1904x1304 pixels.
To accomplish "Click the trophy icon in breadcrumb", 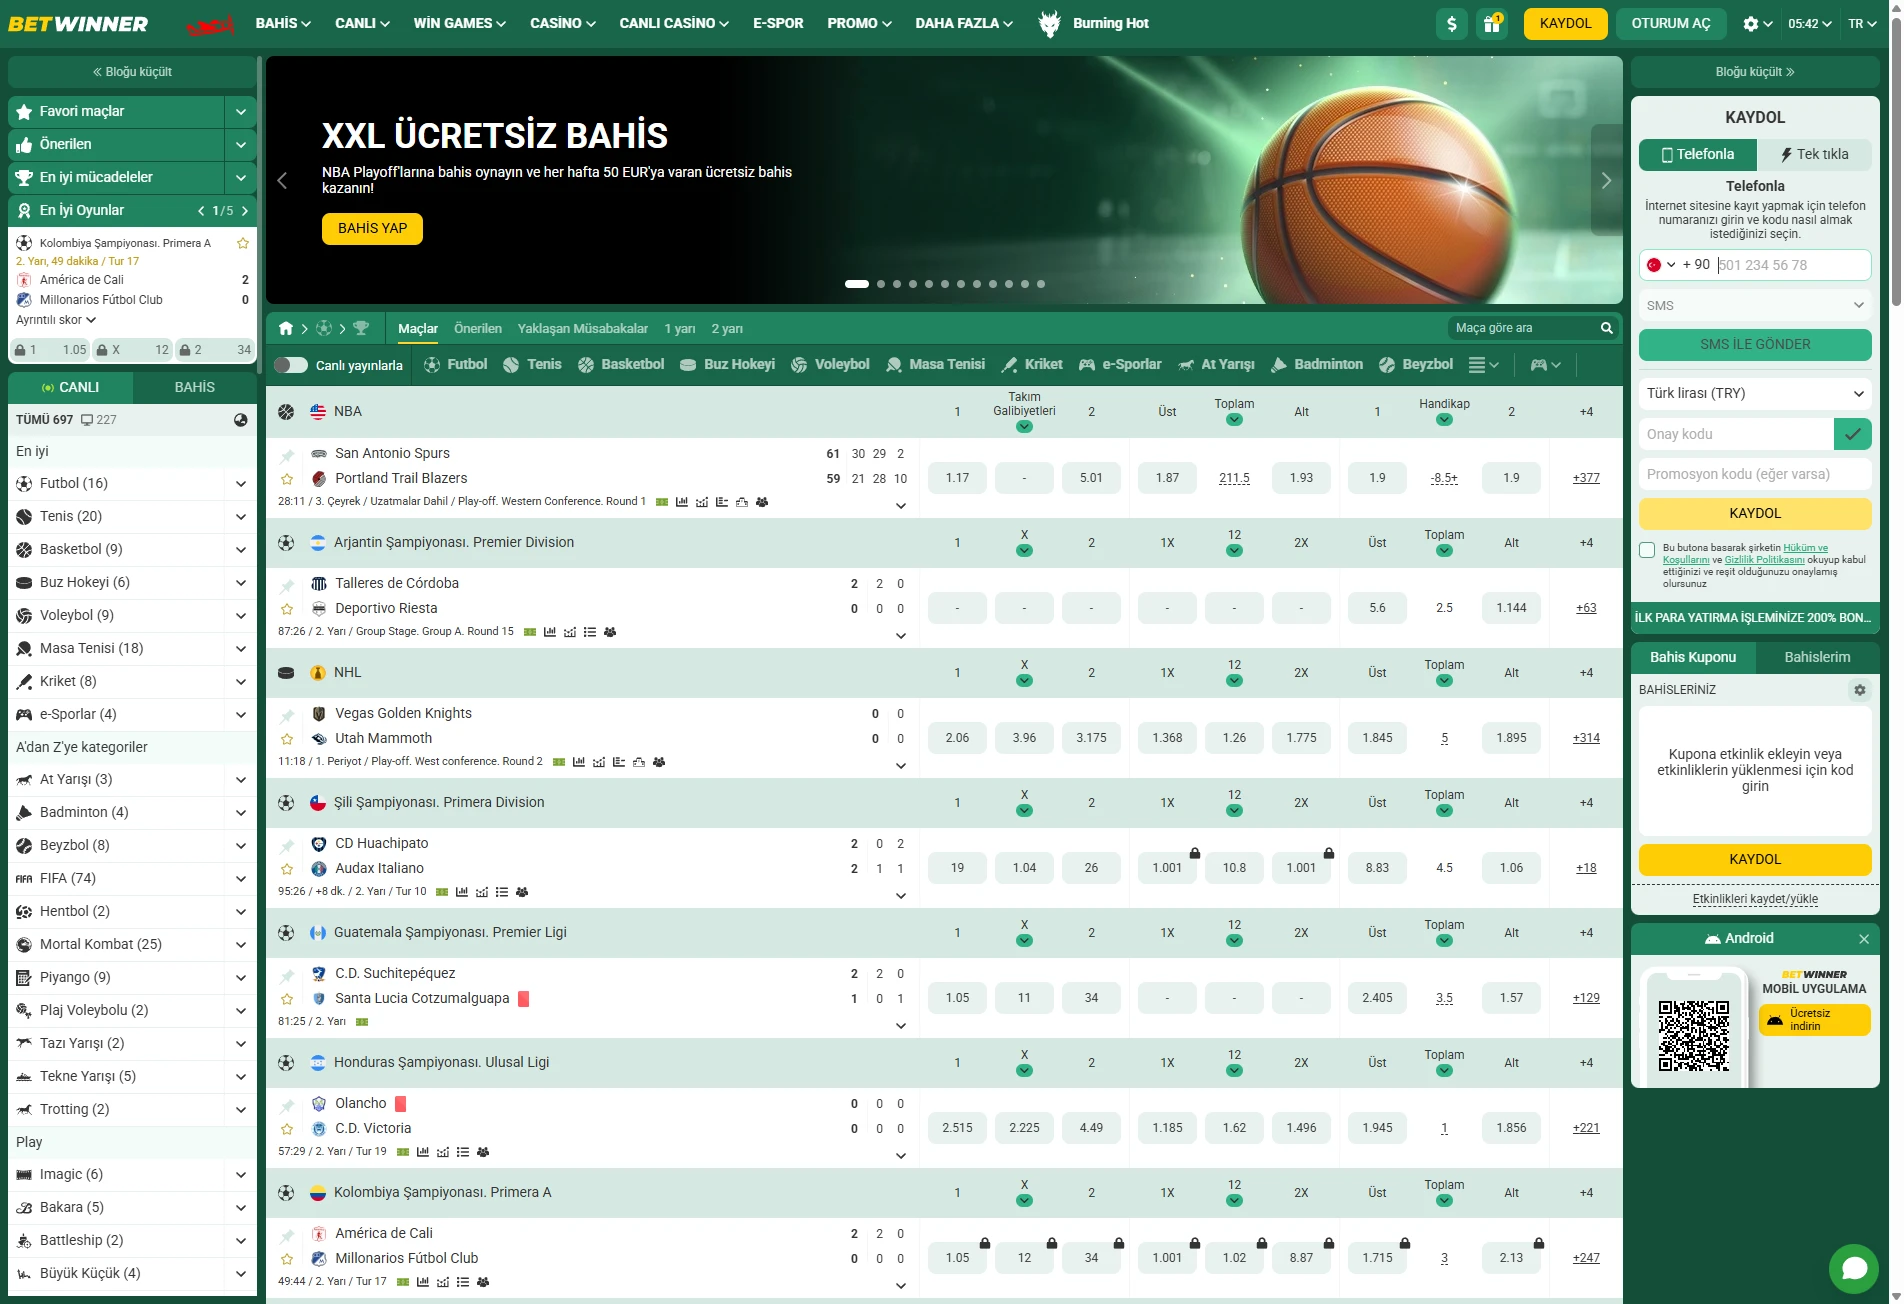I will coord(361,328).
